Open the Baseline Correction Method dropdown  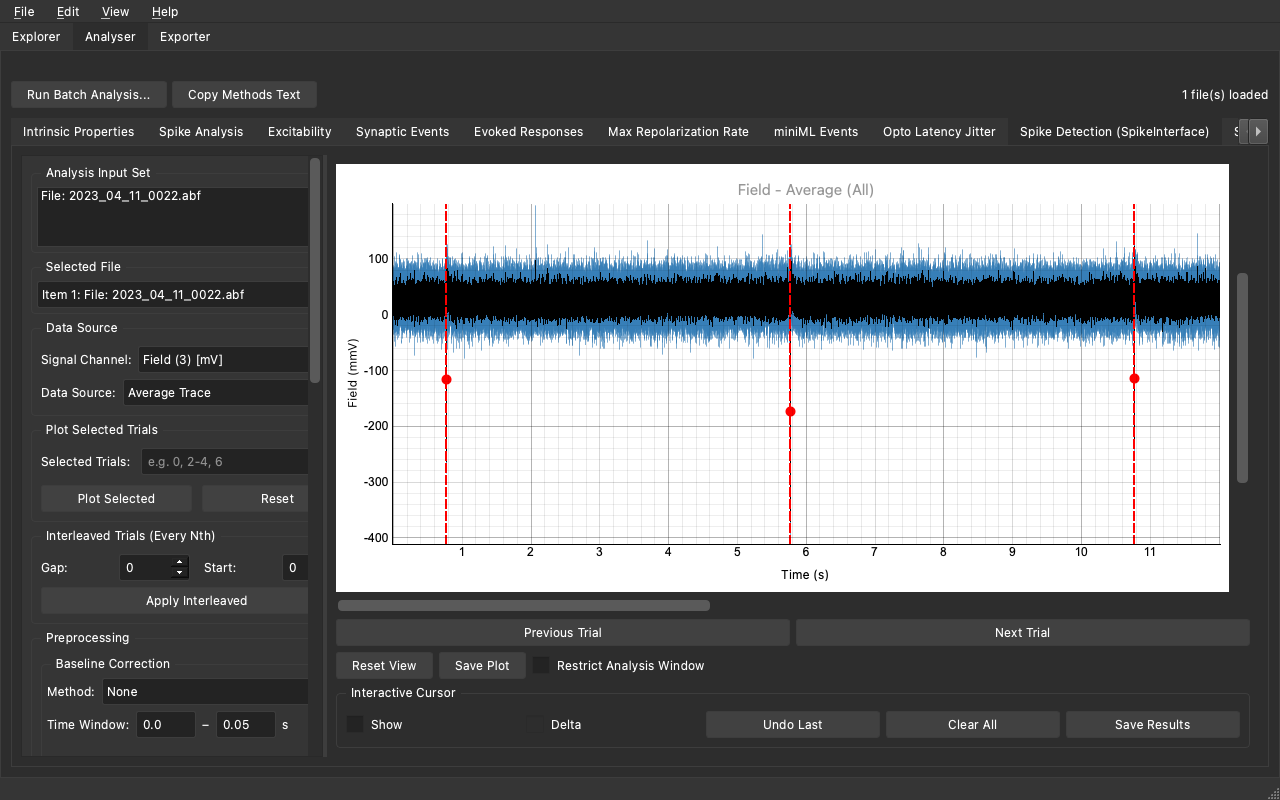coord(206,692)
